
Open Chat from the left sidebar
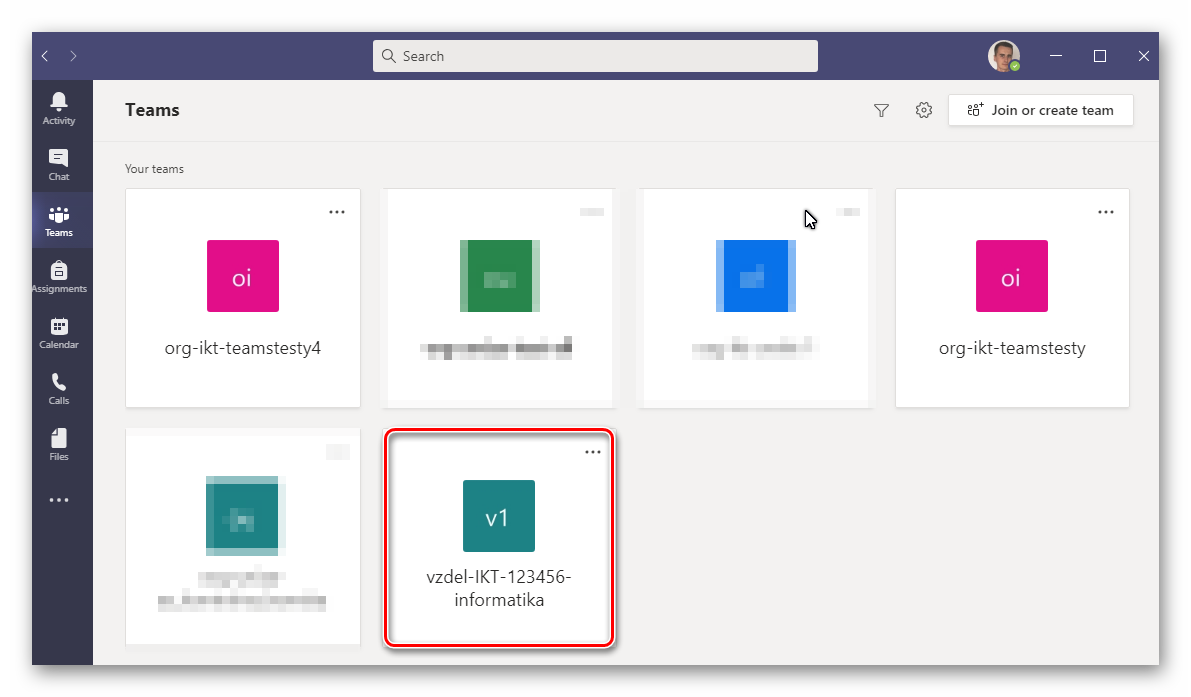coord(59,164)
